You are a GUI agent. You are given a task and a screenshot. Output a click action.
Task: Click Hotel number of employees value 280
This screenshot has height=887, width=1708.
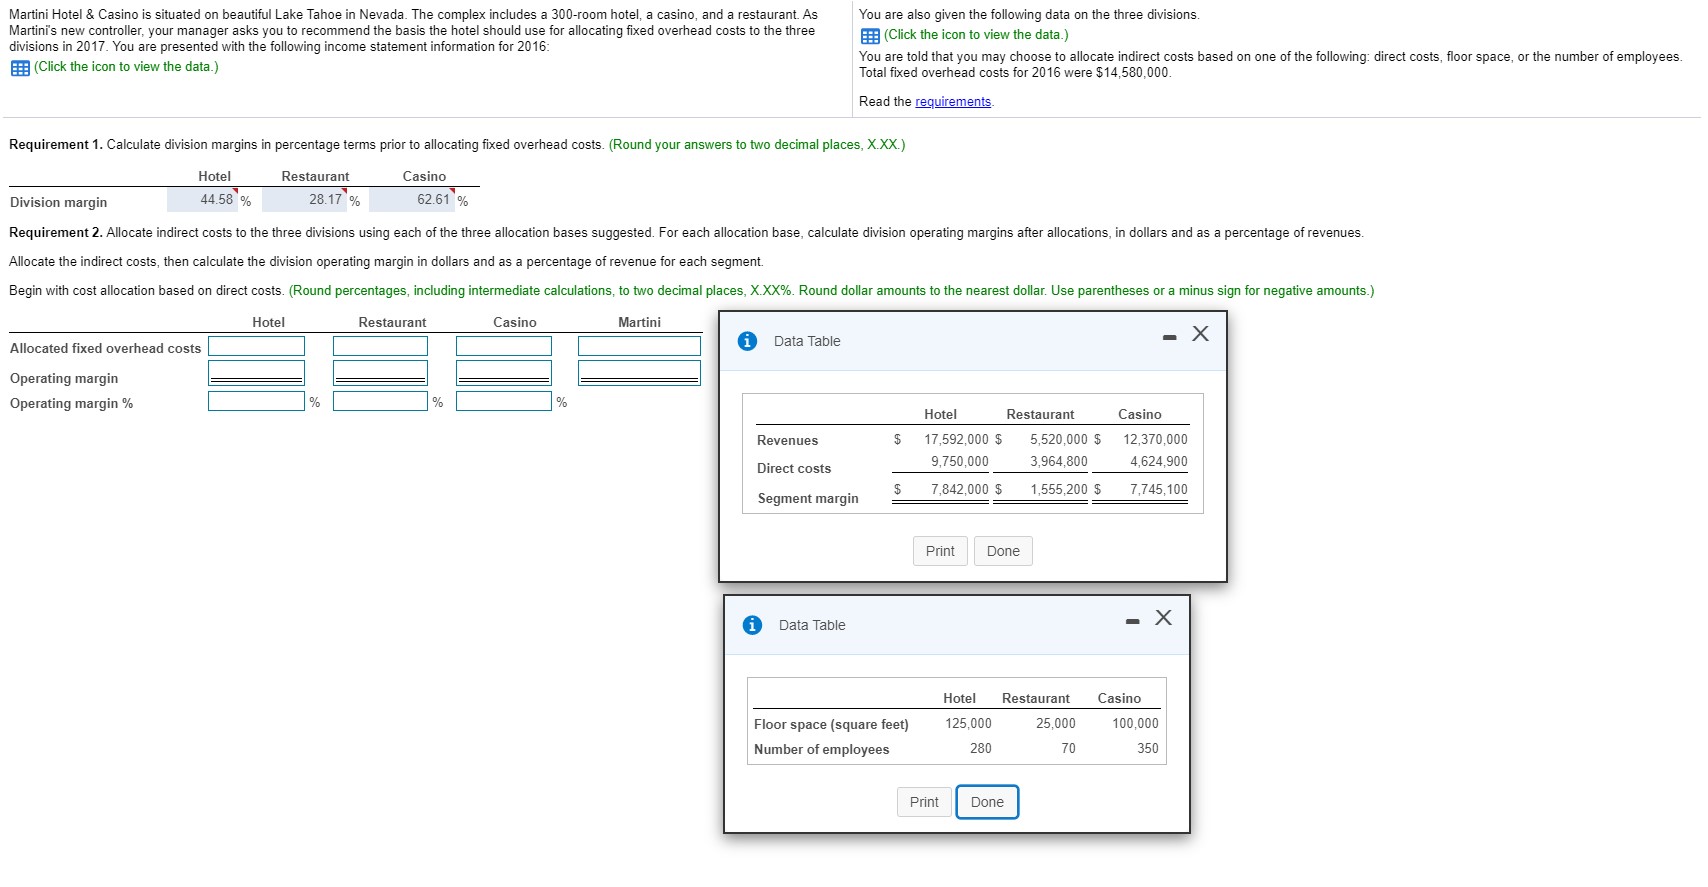point(981,749)
